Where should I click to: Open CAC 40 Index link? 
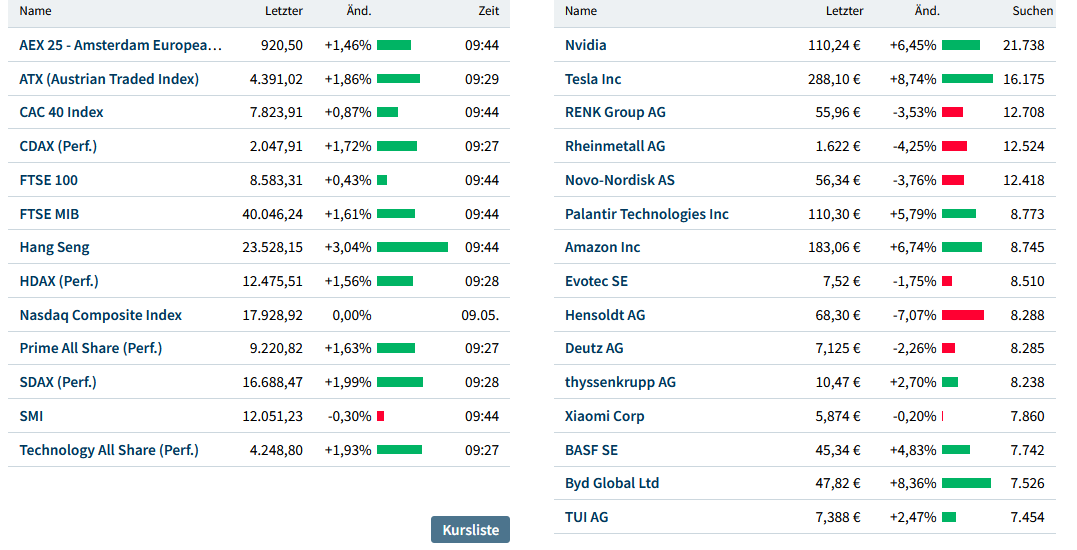[x=61, y=113]
